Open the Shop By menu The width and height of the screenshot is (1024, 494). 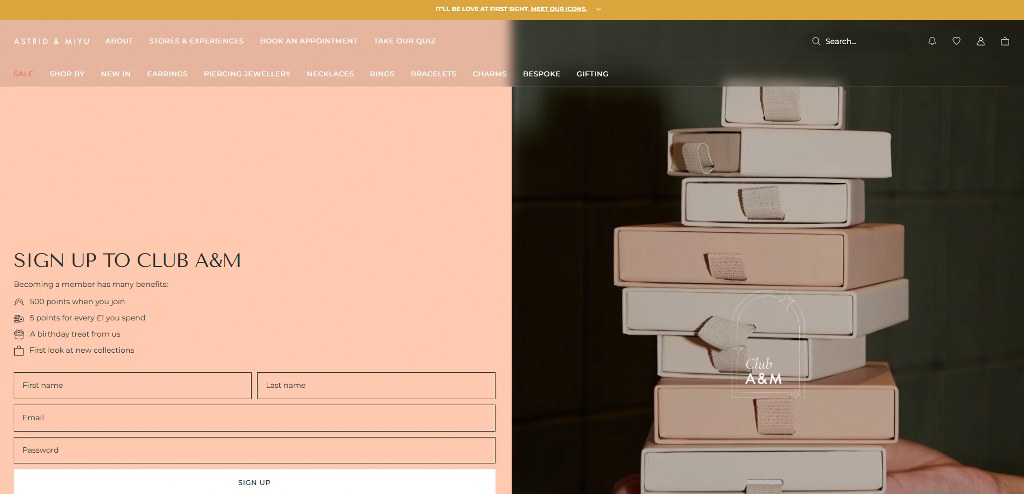click(x=67, y=74)
